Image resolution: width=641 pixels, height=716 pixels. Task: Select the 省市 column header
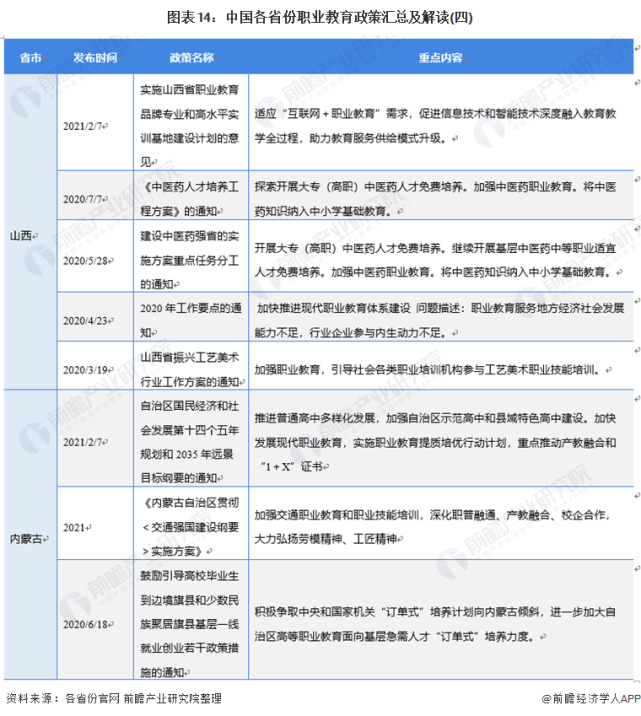(x=31, y=58)
